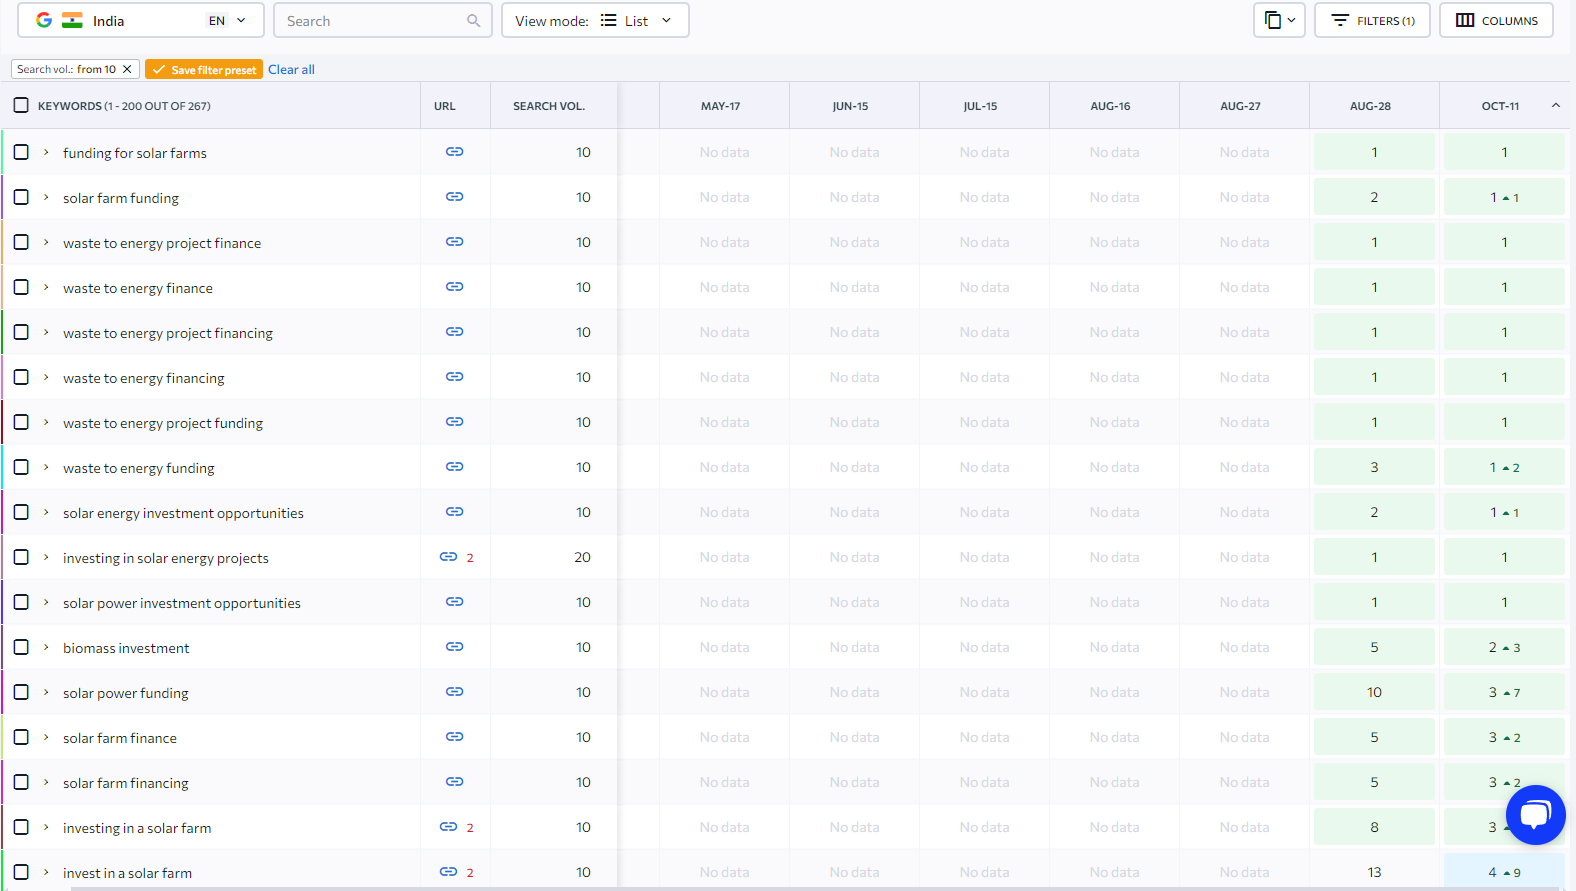Click the URL link icon for biomass investment

pos(454,647)
